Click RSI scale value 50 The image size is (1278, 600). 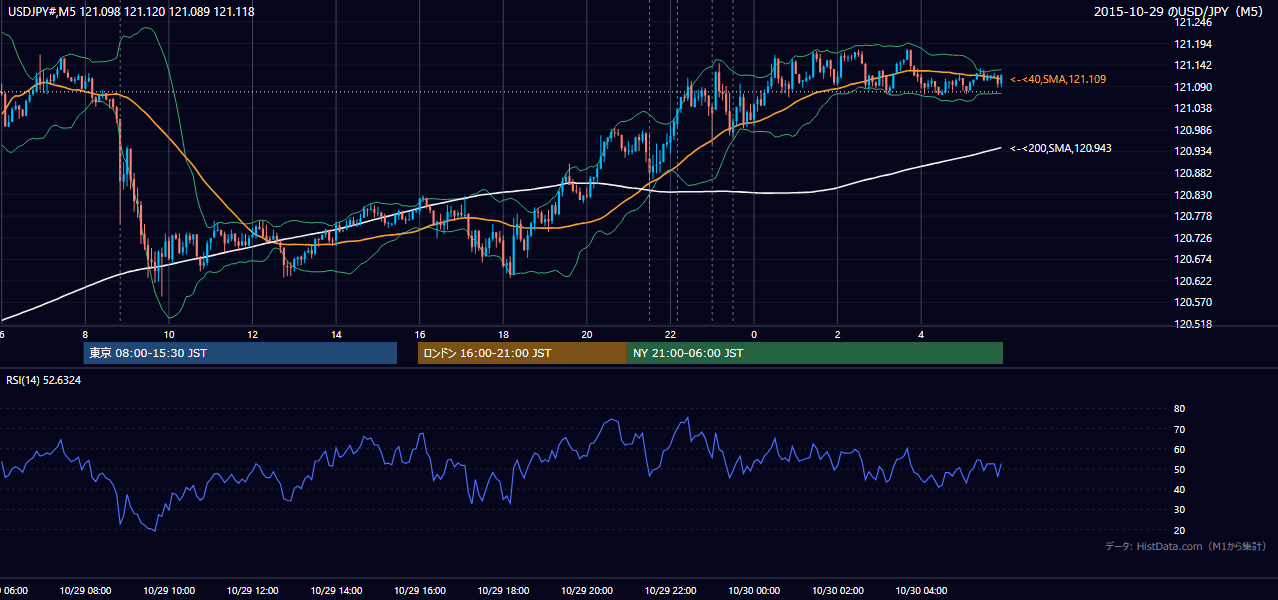coord(1180,469)
